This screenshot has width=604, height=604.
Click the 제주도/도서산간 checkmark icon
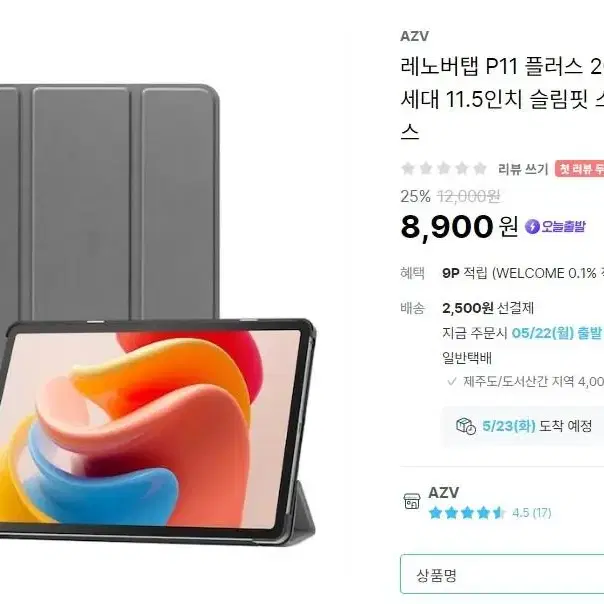tap(451, 382)
